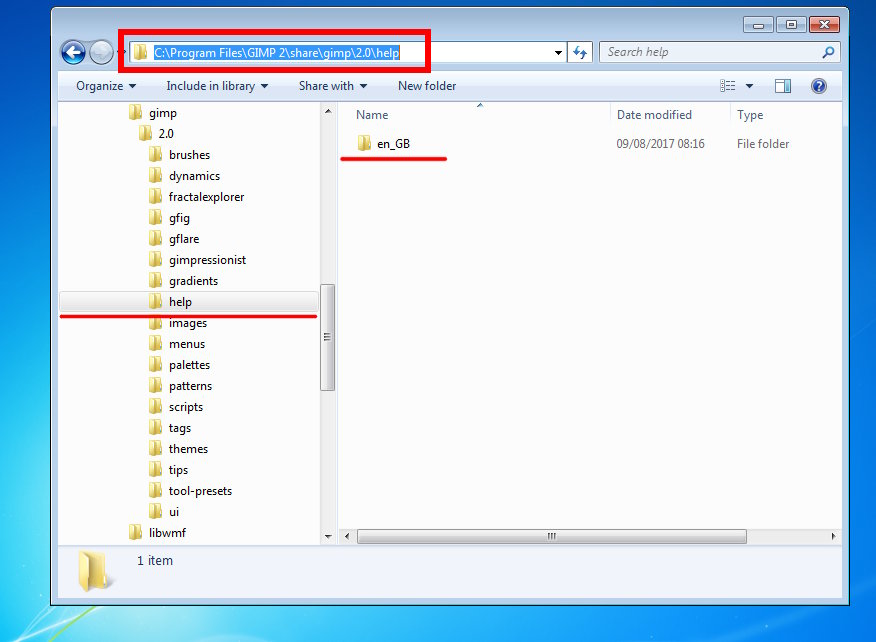Screen dimensions: 876x642
Task: Select the gflare folder in tree
Action: click(x=184, y=239)
